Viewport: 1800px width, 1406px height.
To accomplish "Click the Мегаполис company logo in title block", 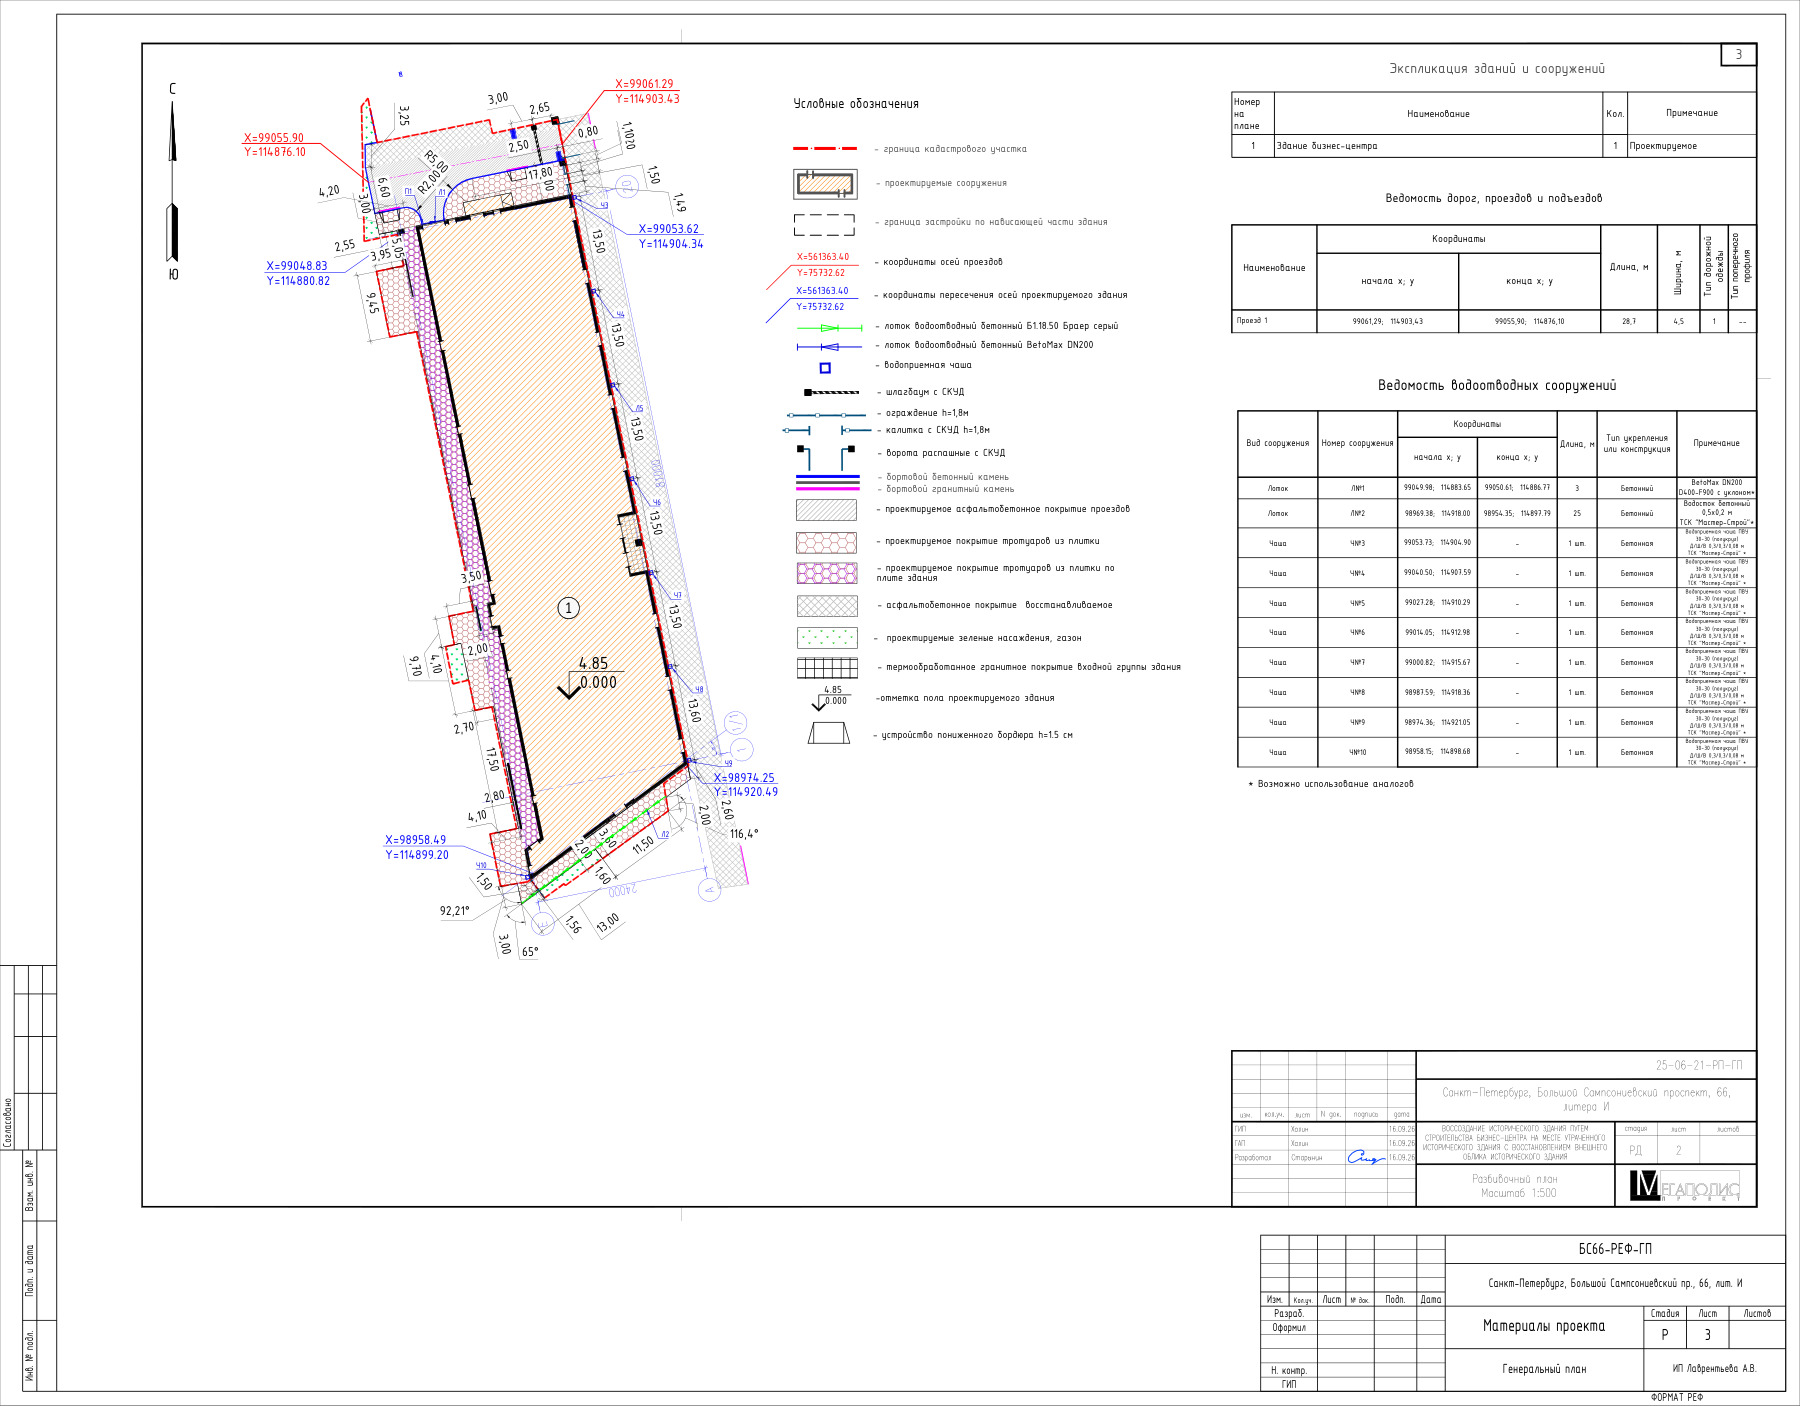I will tap(1686, 1185).
